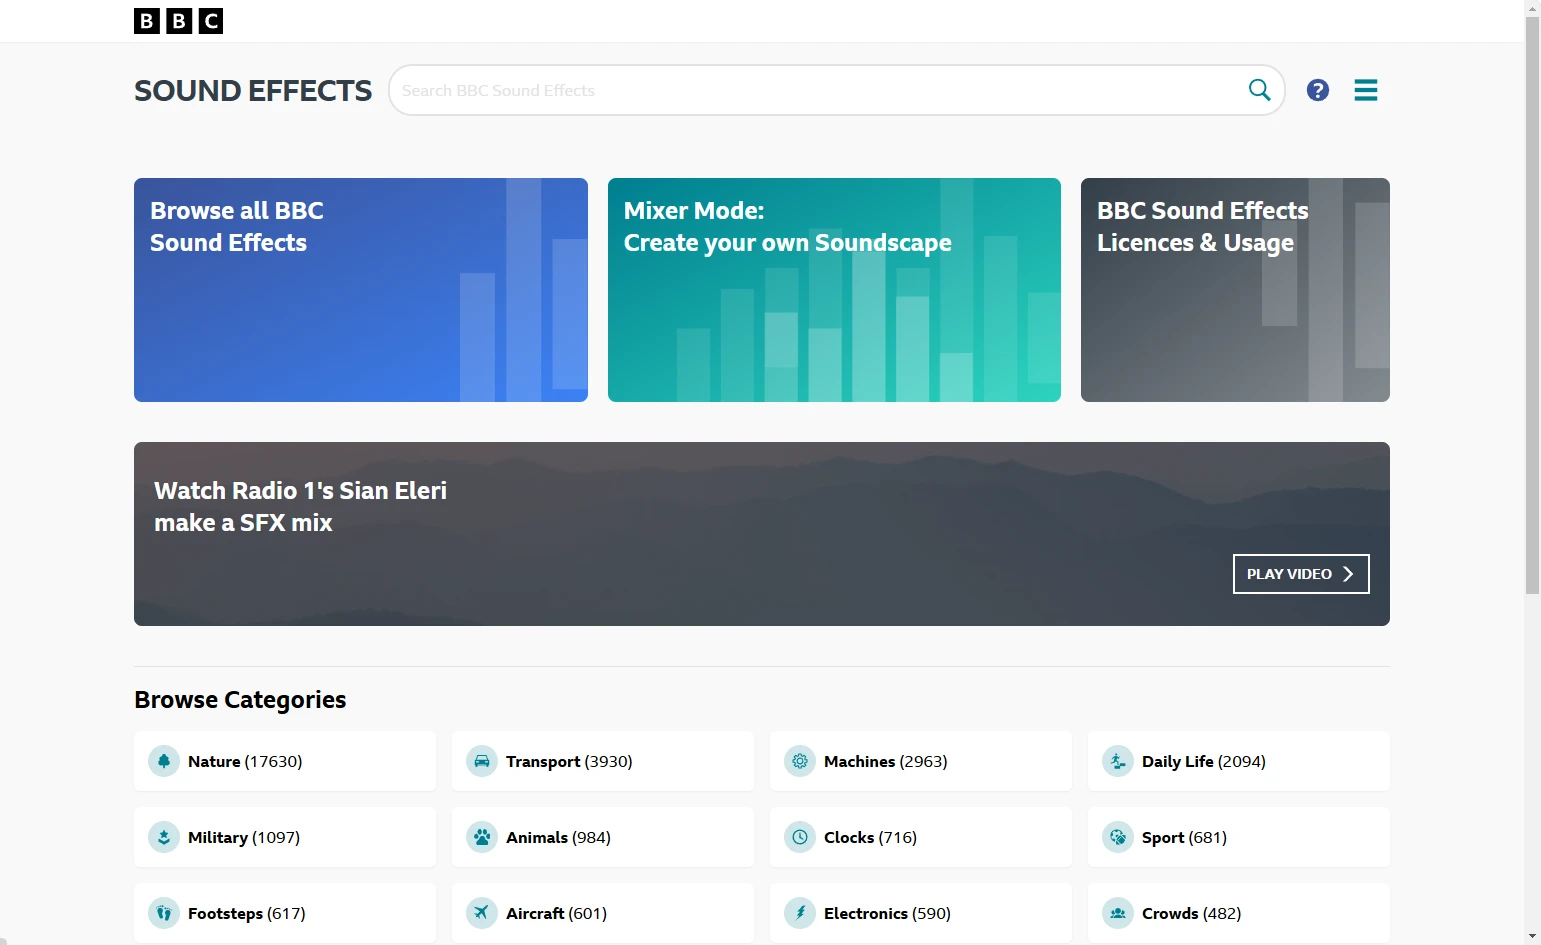Click the page vertical scrollbar

click(x=1532, y=300)
